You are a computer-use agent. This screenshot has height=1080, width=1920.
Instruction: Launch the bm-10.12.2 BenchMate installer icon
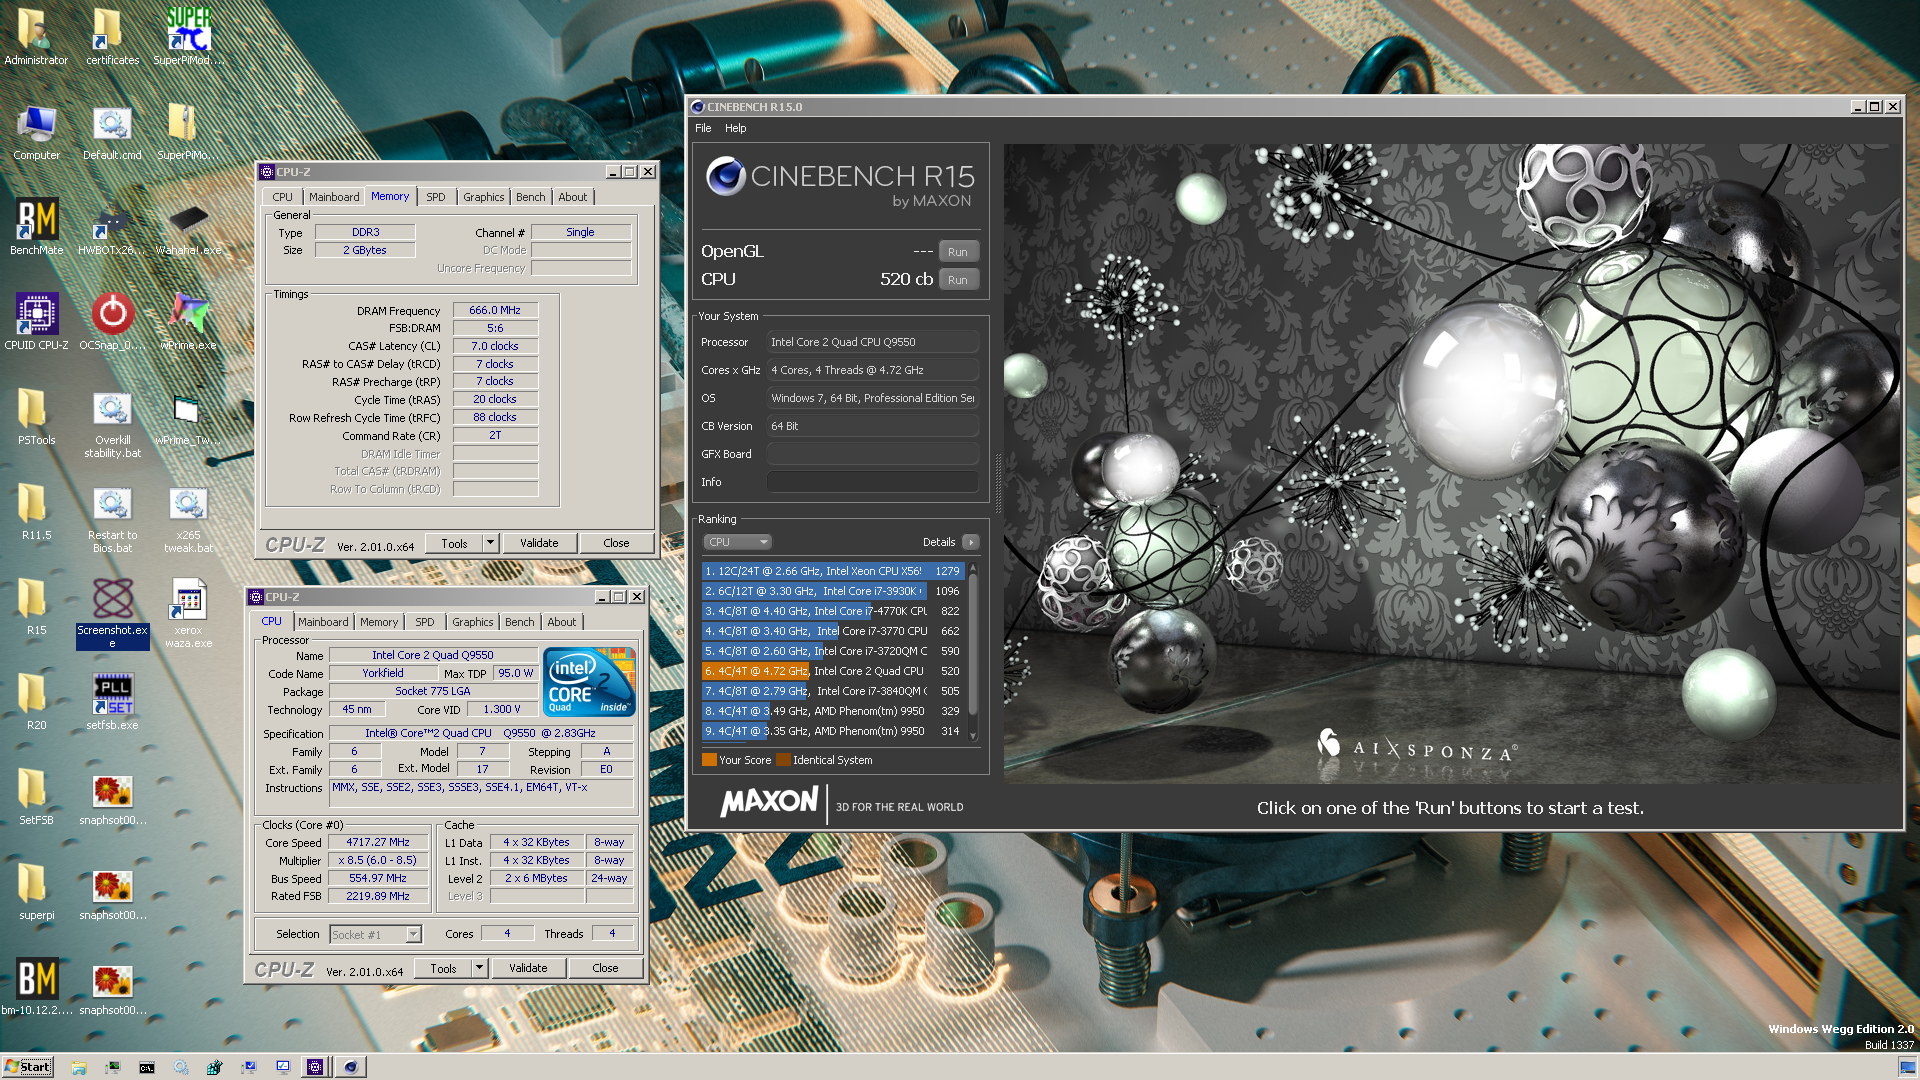tap(36, 986)
